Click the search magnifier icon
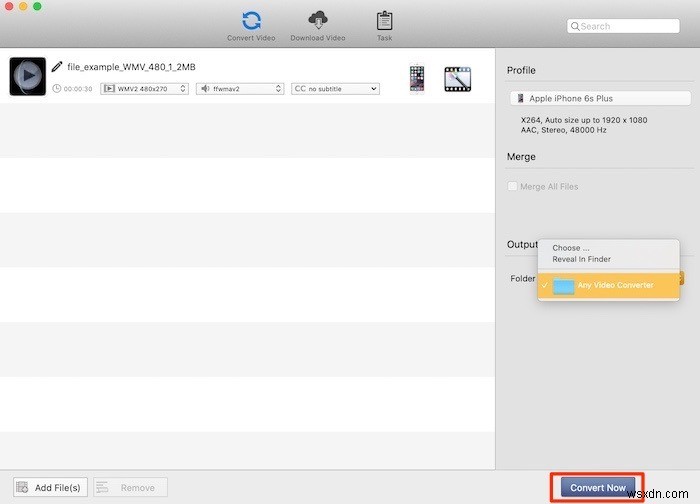The width and height of the screenshot is (700, 504). (x=575, y=26)
